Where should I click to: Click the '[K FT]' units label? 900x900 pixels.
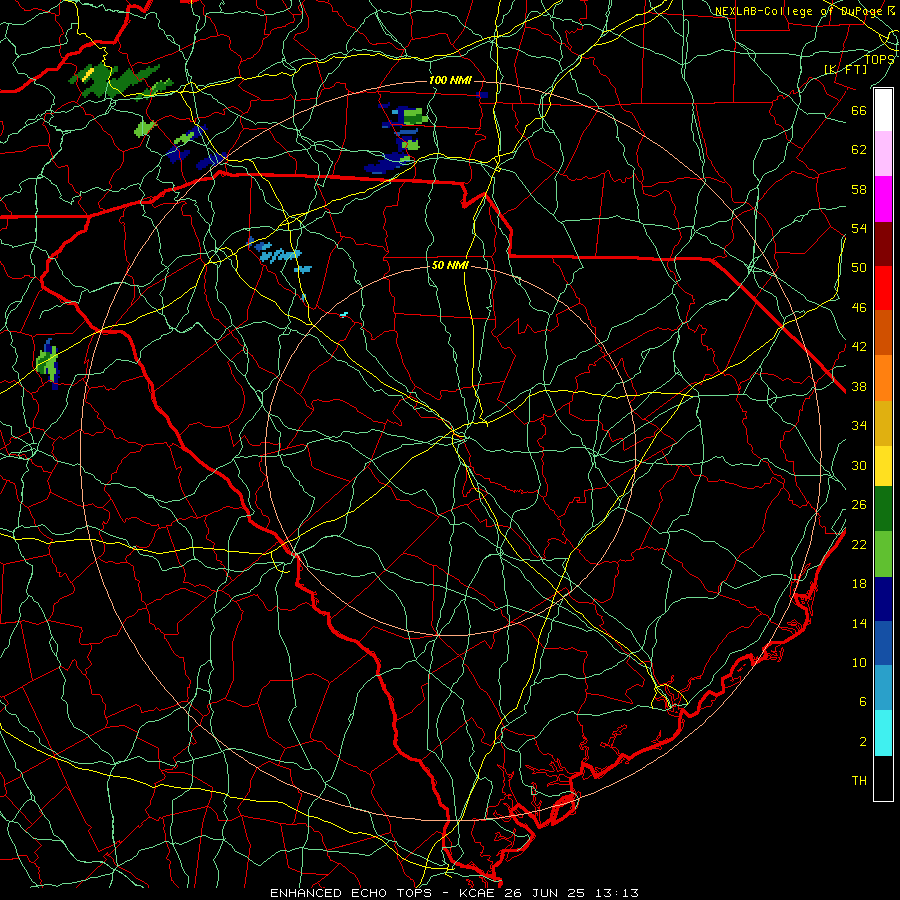tap(845, 69)
